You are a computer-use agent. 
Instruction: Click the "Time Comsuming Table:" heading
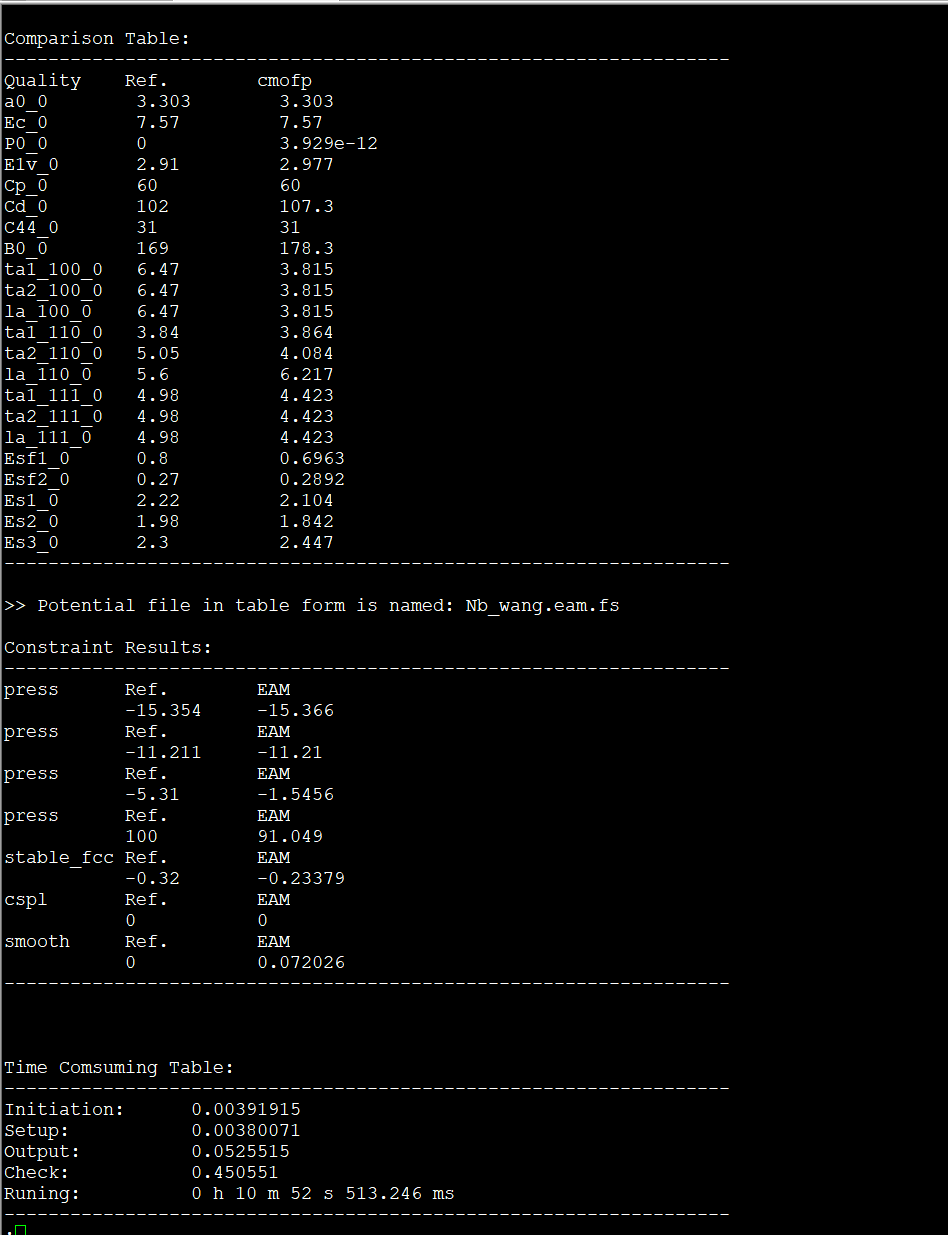tap(119, 1068)
